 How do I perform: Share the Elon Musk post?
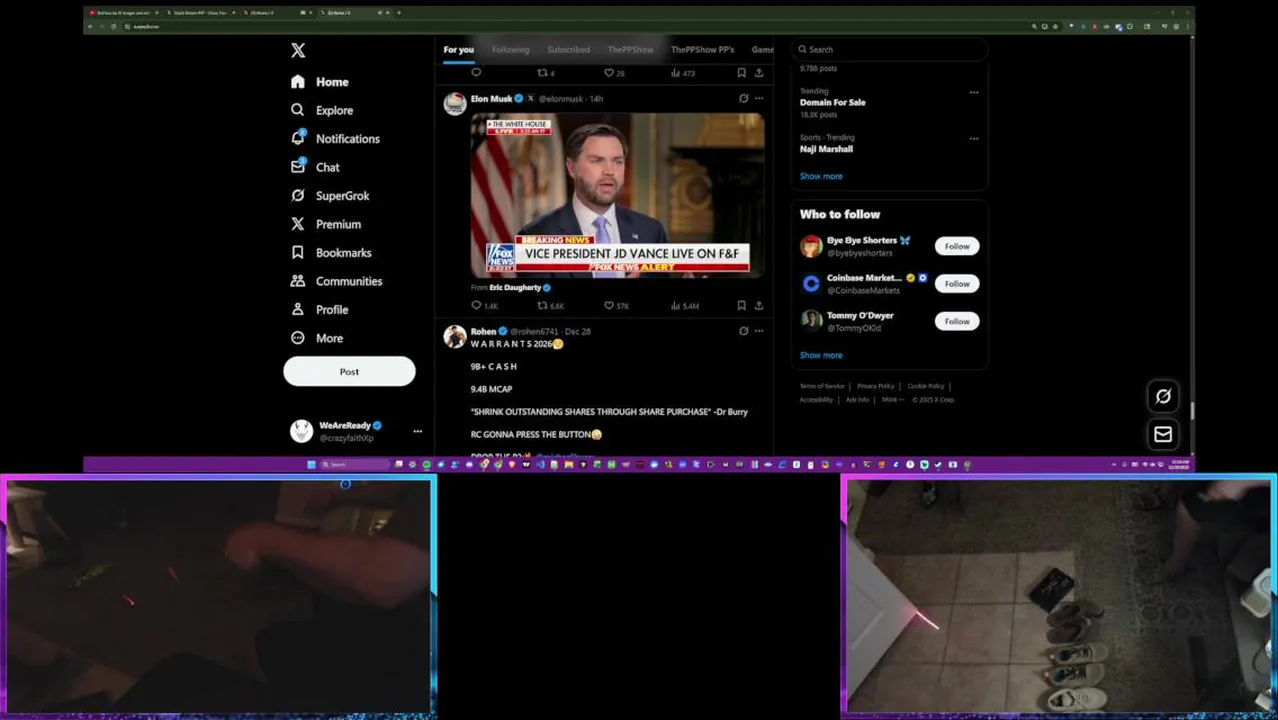[759, 306]
